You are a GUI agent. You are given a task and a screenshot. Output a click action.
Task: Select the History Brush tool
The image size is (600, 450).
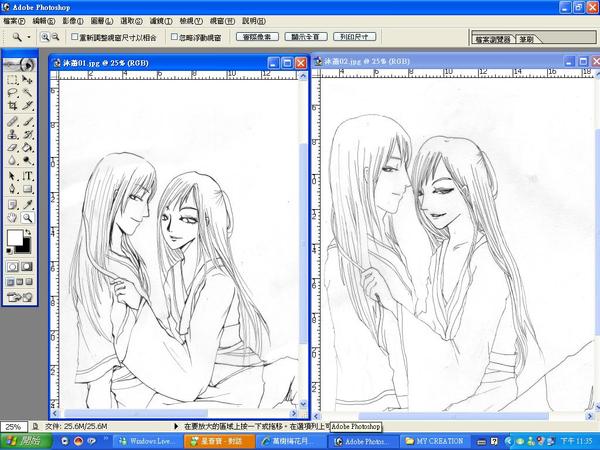pyautogui.click(x=27, y=135)
